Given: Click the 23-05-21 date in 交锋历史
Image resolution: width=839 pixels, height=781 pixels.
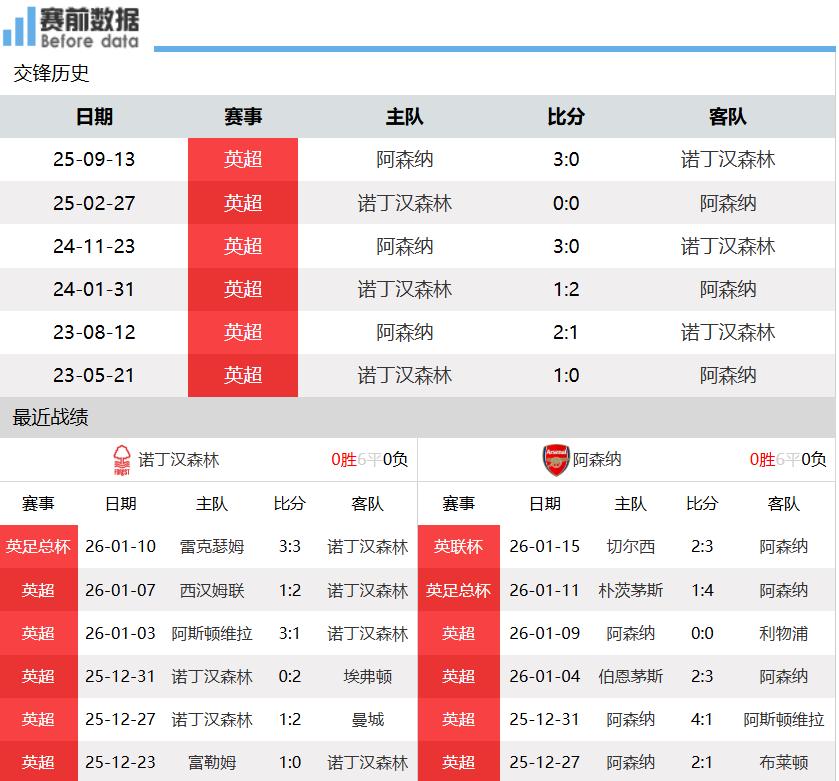Looking at the screenshot, I should (x=94, y=376).
